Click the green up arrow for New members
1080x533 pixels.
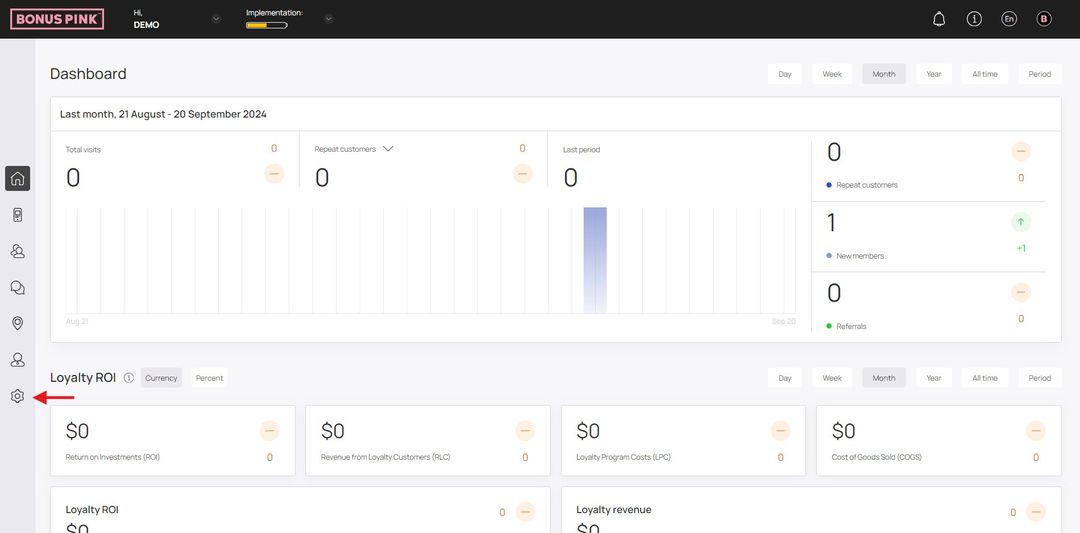pos(1021,222)
